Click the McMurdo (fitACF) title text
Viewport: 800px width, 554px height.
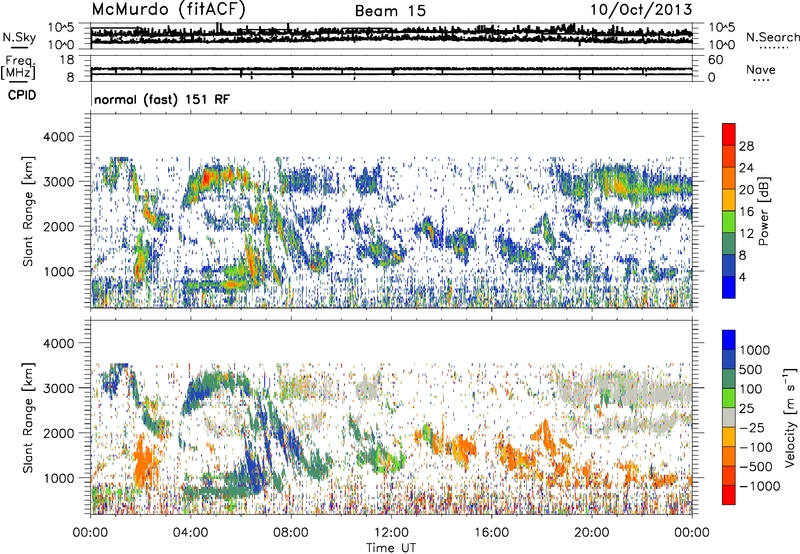pos(168,10)
